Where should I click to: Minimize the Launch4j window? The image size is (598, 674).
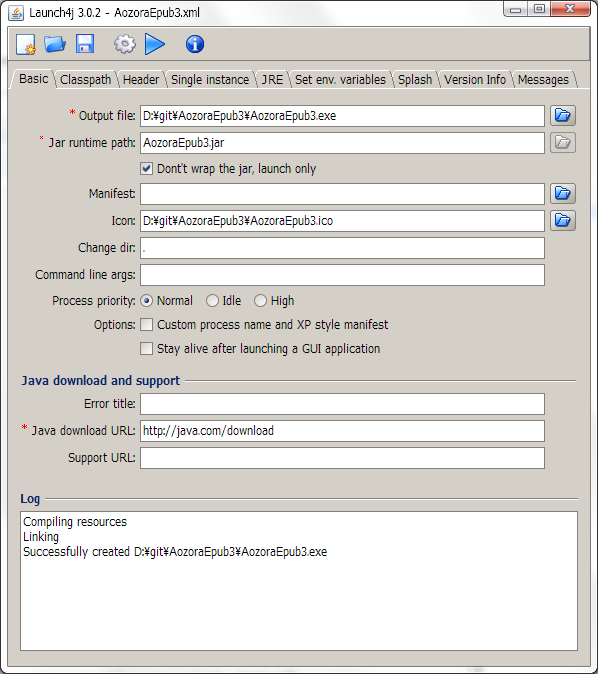[x=515, y=9]
